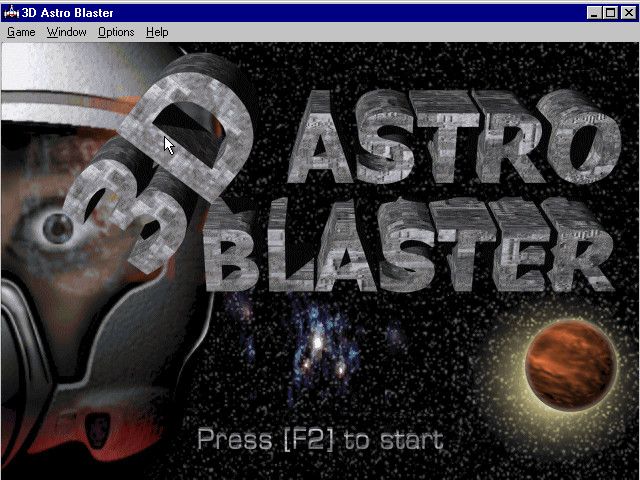Open the Window menu

click(67, 32)
